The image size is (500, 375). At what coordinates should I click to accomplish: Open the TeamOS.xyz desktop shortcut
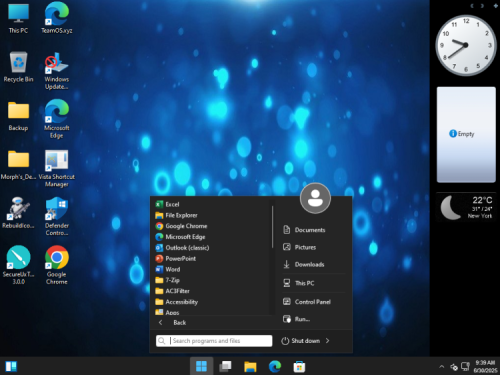[57, 18]
